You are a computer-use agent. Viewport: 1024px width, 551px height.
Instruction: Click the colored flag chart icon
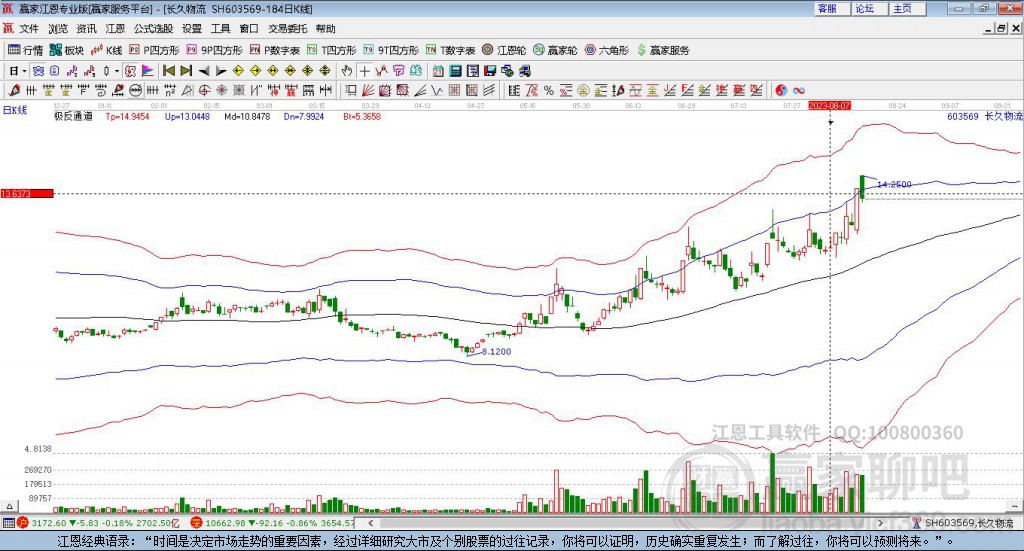click(148, 71)
